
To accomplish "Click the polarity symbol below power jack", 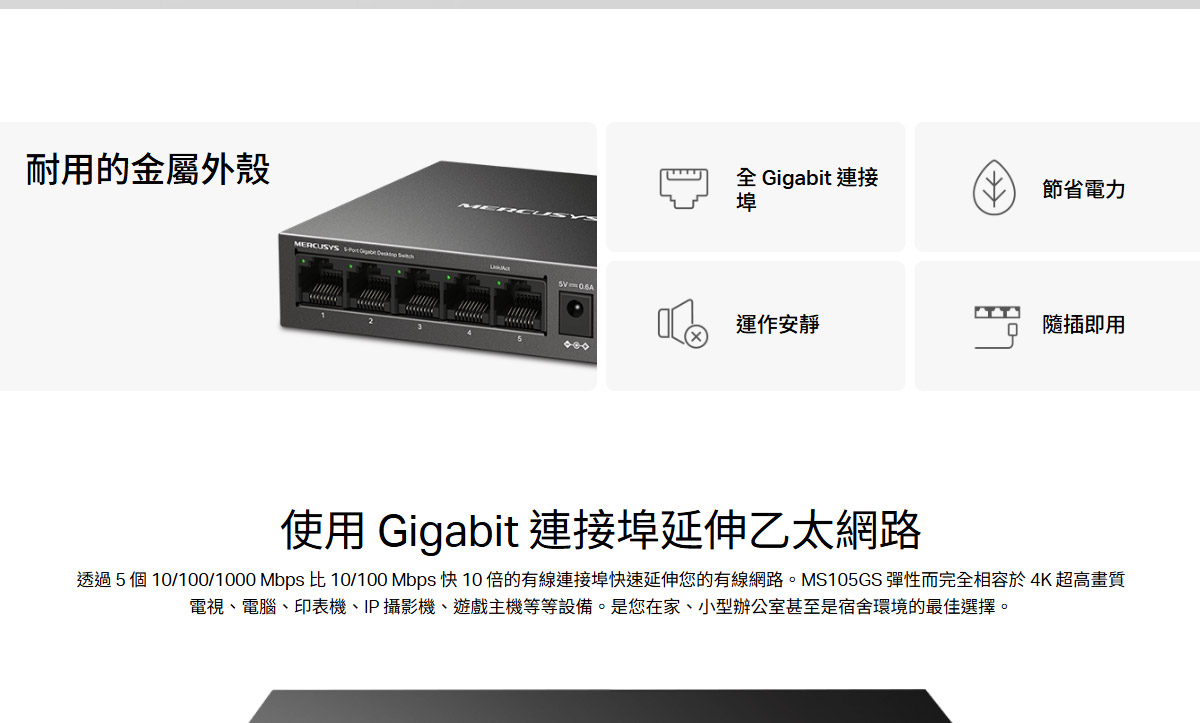I will click(x=575, y=345).
